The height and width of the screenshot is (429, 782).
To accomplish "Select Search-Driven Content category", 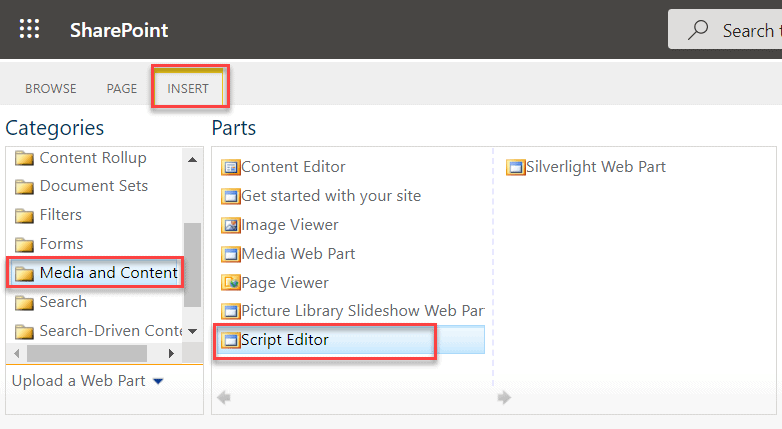I will [111, 331].
